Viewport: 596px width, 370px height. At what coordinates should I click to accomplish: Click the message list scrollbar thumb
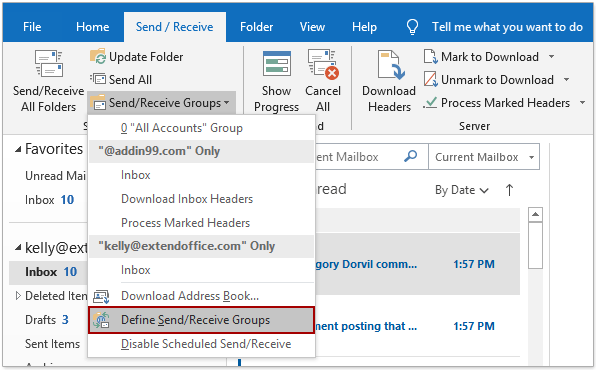tap(535, 246)
